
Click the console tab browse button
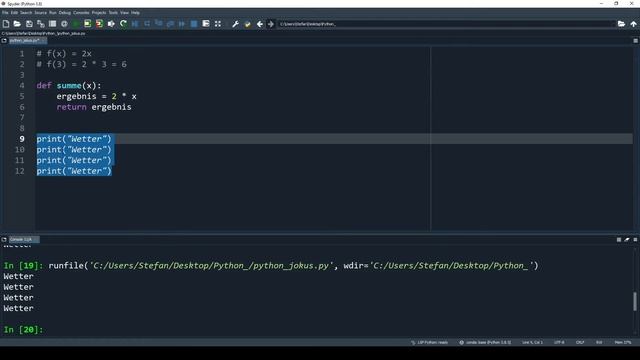tap(4, 240)
